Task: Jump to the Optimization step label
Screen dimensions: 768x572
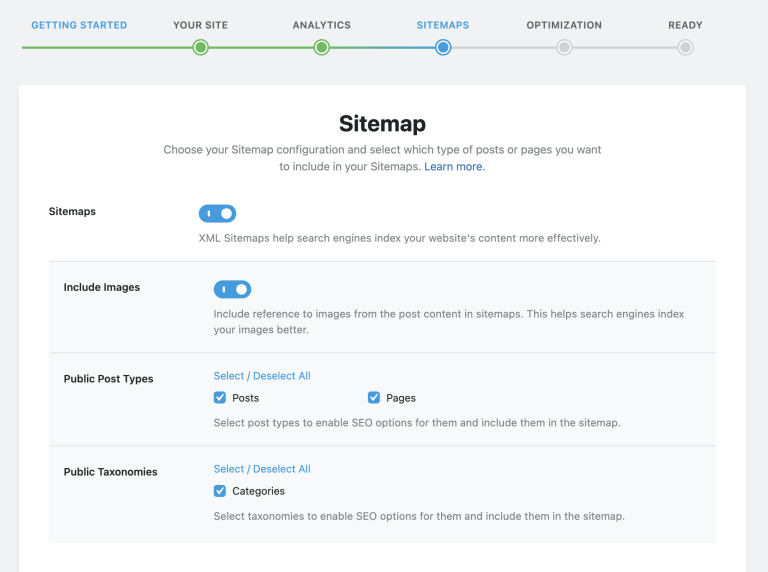Action: point(564,25)
